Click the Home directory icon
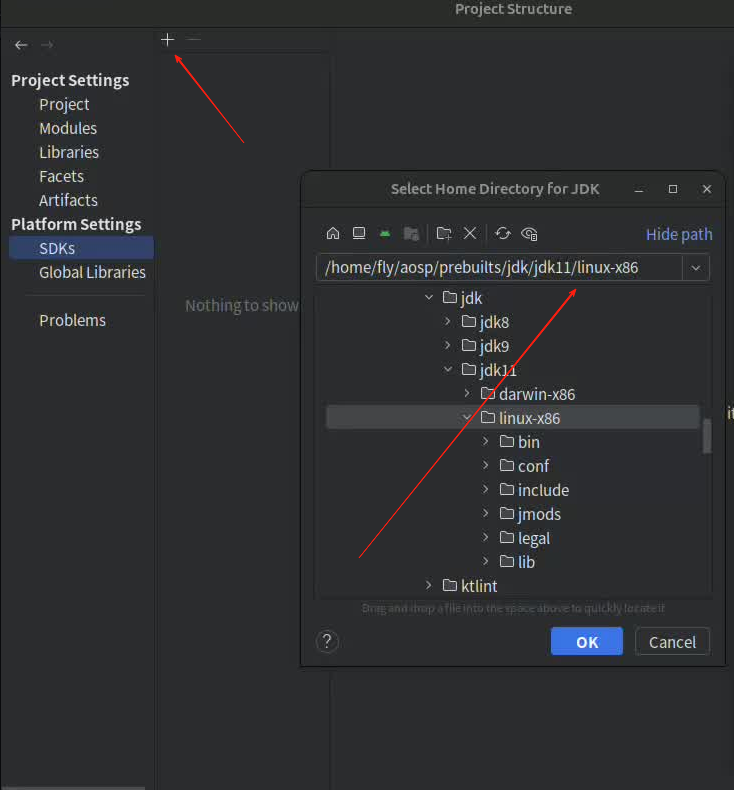The height and width of the screenshot is (790, 734). tap(333, 234)
